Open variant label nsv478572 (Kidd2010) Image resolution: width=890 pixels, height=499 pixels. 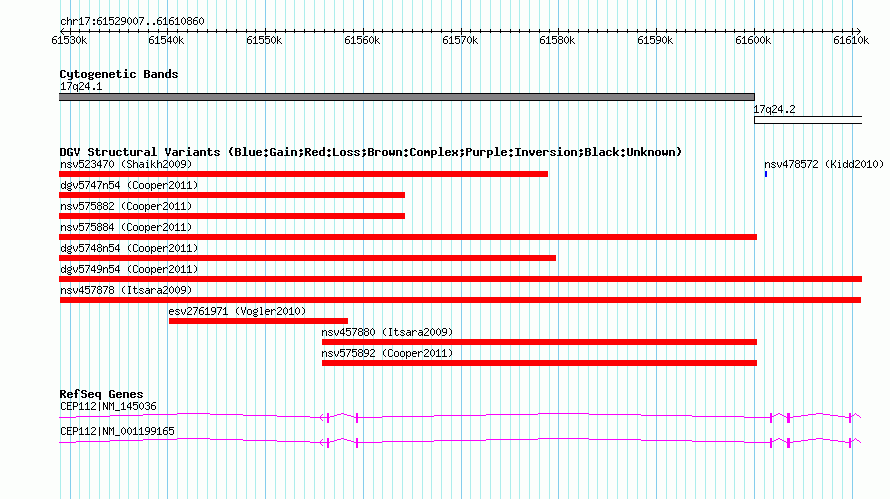tap(824, 164)
